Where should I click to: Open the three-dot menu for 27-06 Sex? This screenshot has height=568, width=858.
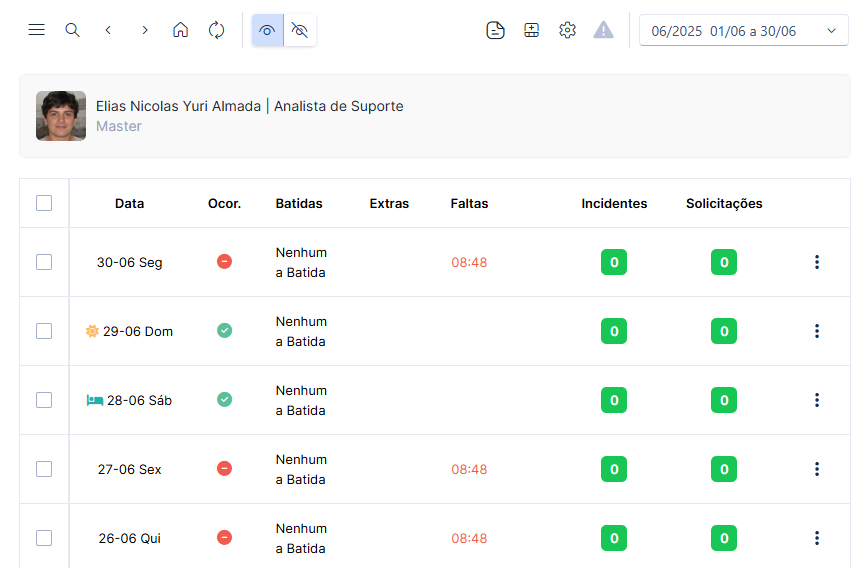point(817,469)
